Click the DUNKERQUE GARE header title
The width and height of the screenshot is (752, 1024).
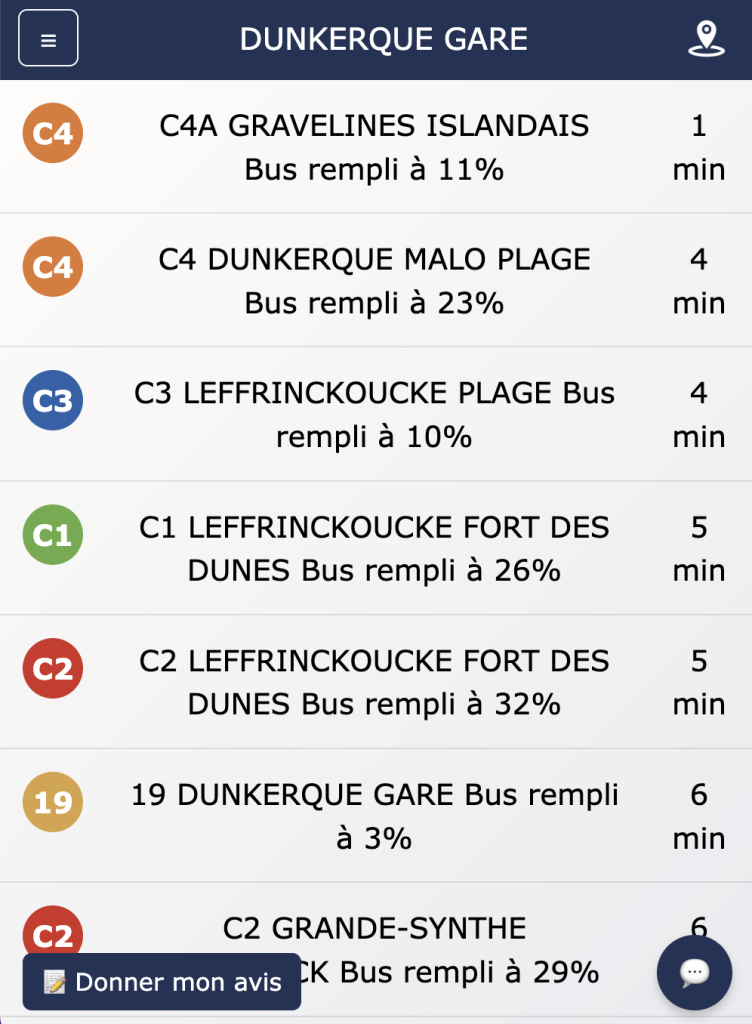[384, 39]
